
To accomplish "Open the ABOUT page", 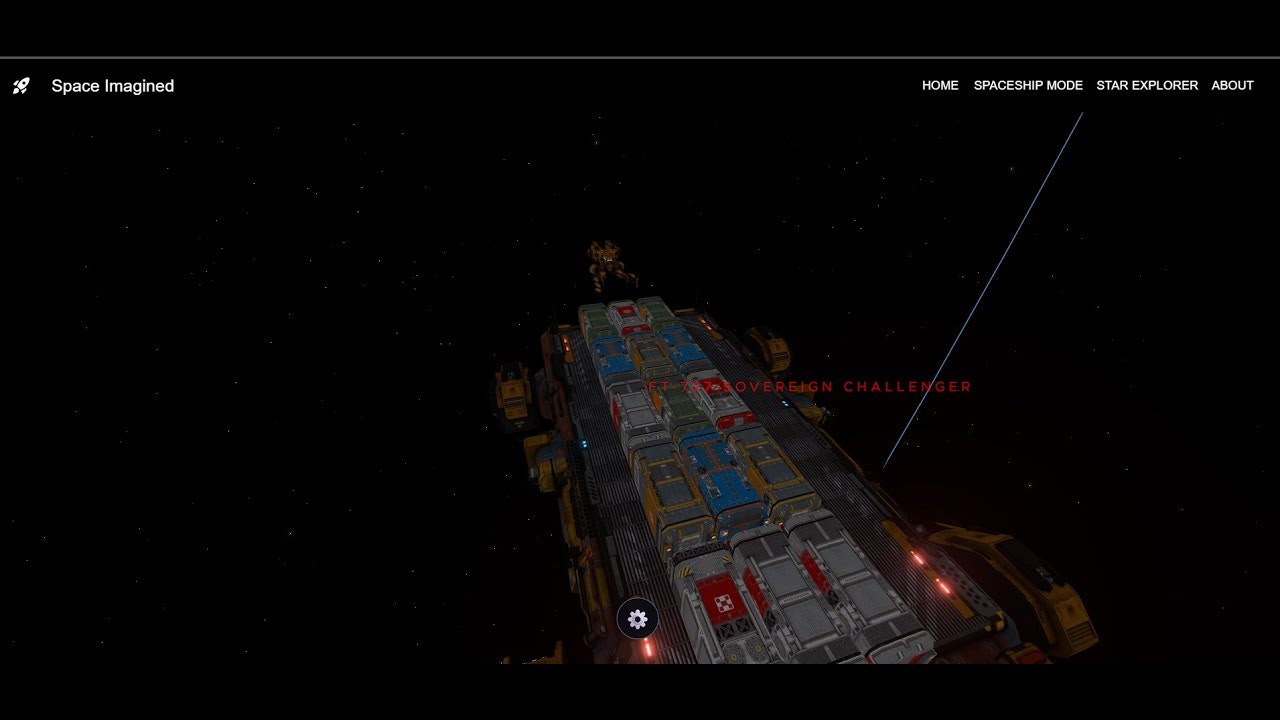I will click(x=1232, y=86).
